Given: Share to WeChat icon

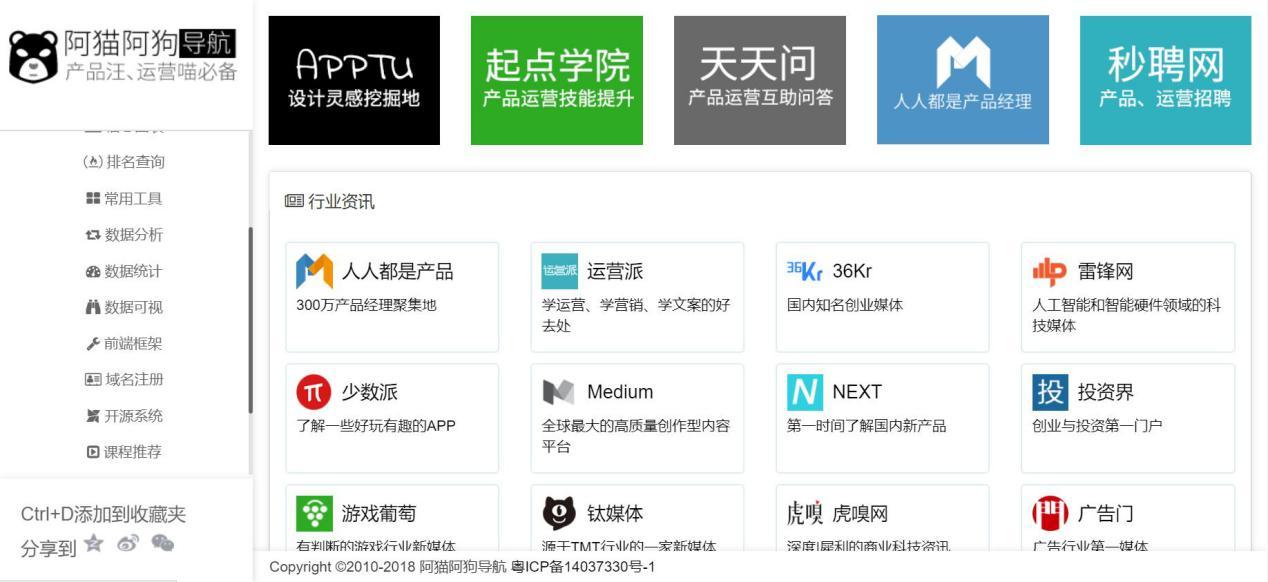Looking at the screenshot, I should coord(162,543).
